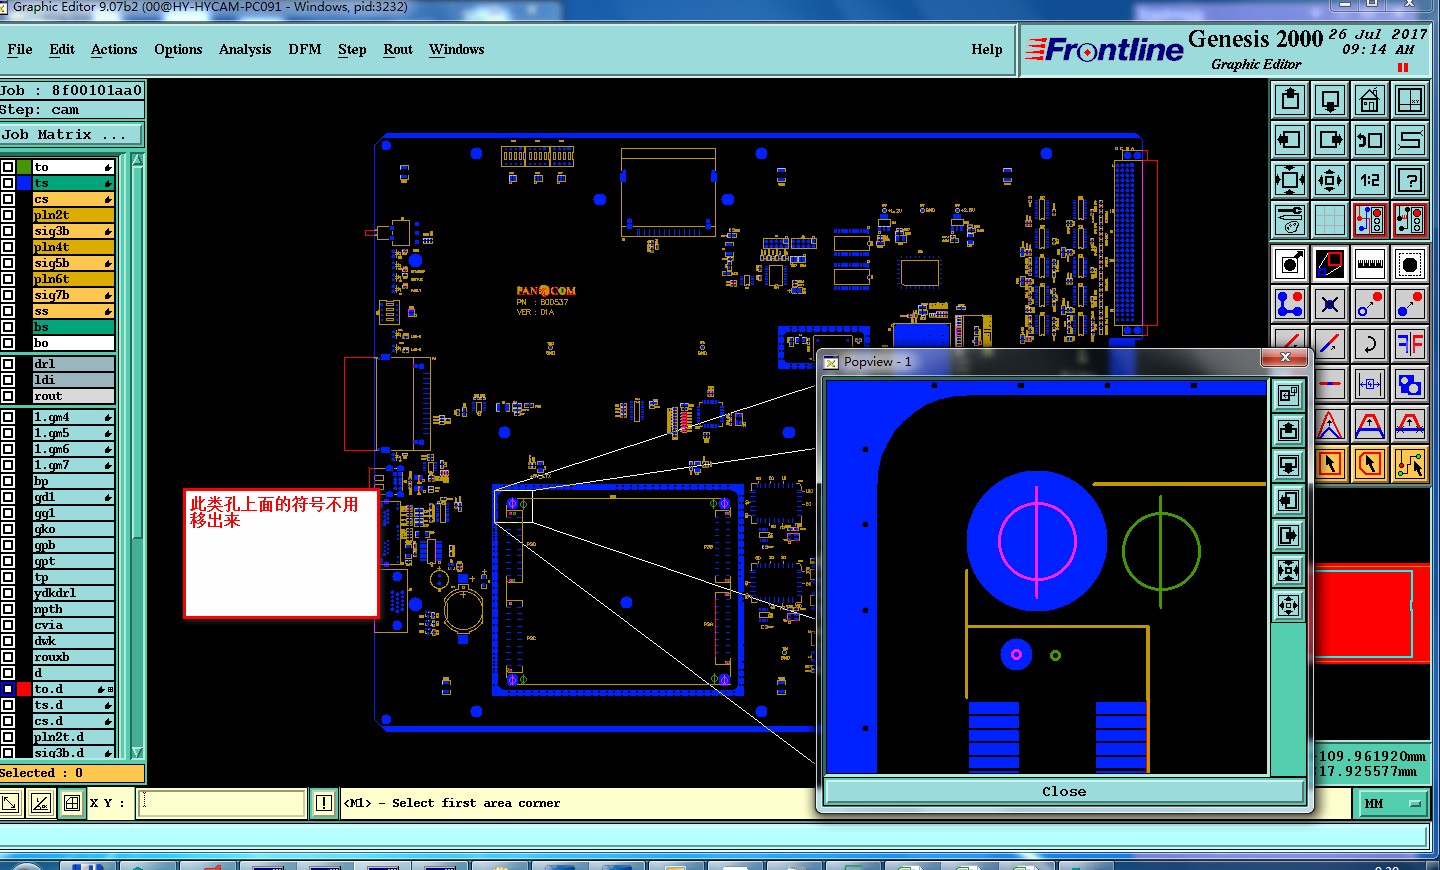Click the pan down icon in main toolbar
Image resolution: width=1440 pixels, height=870 pixels.
point(1330,100)
